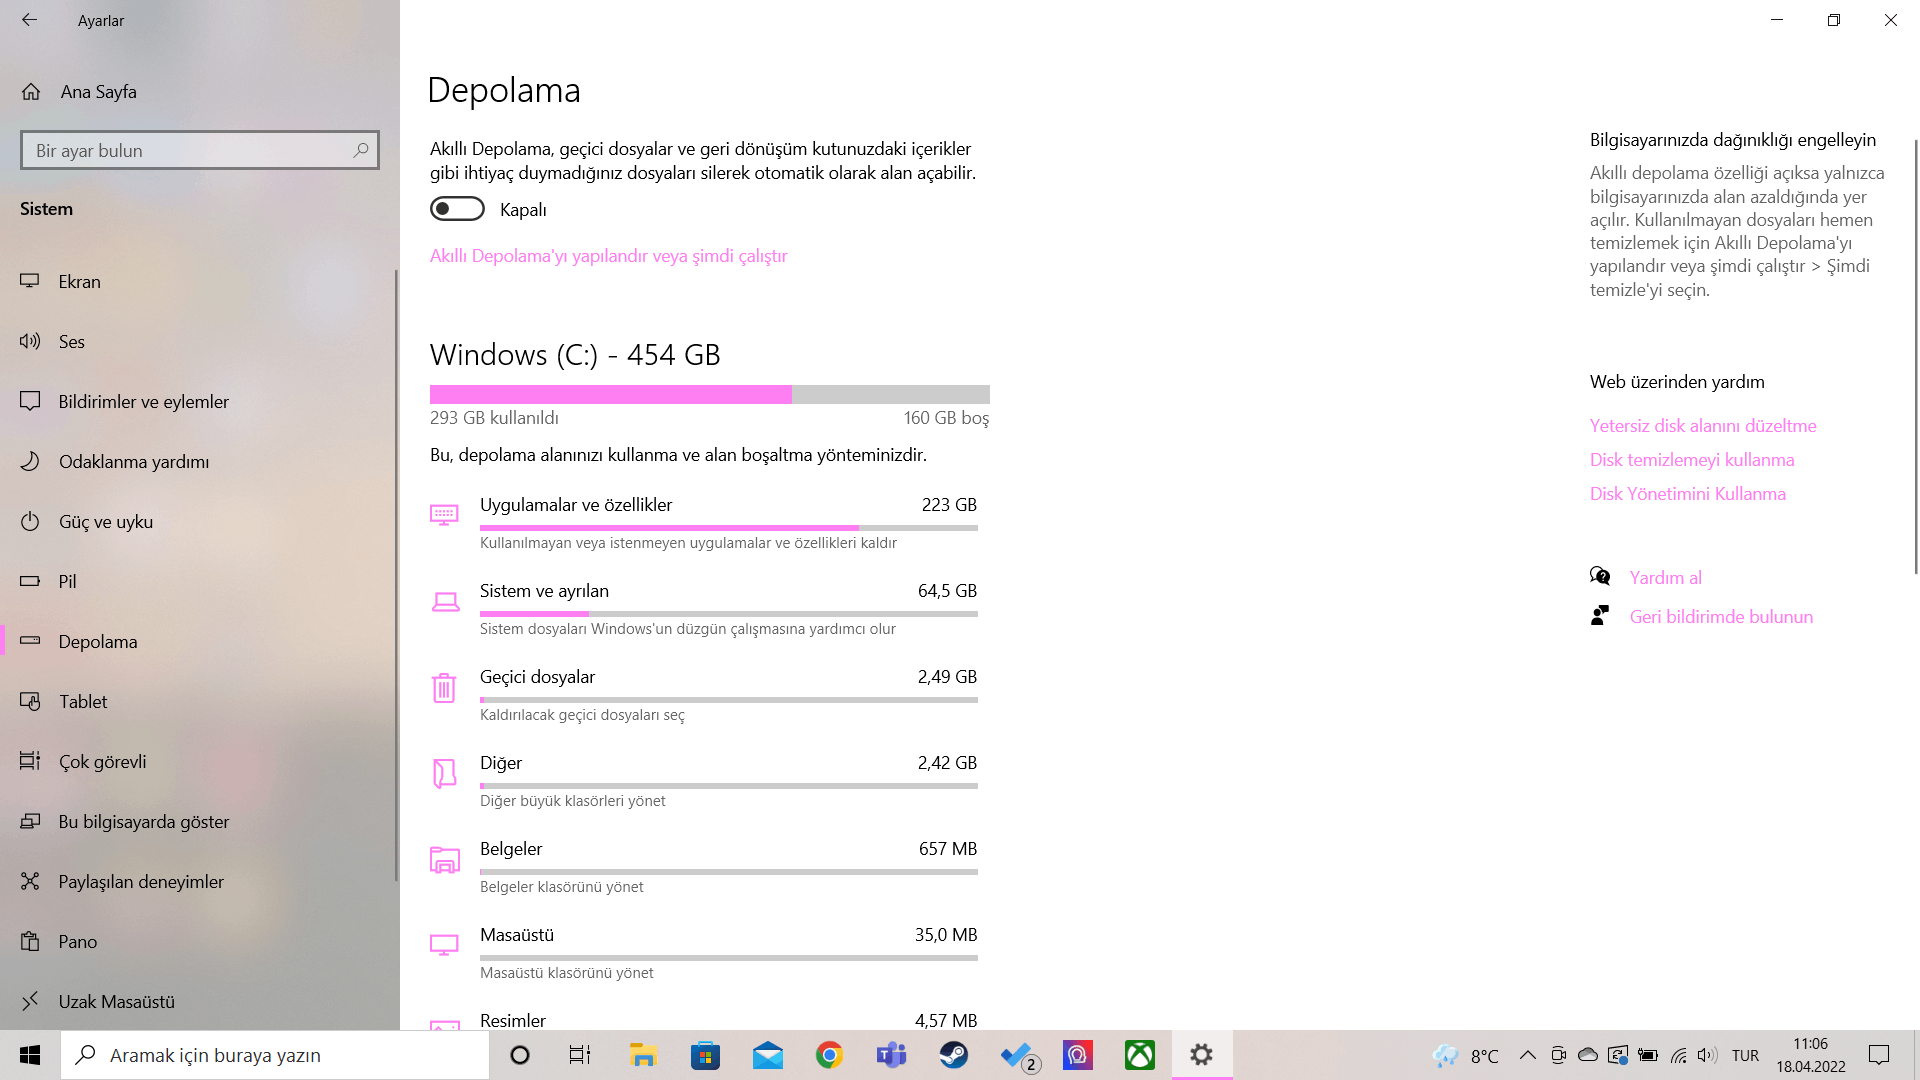Click the search magnifier in settings box
The height and width of the screenshot is (1080, 1920).
pyautogui.click(x=361, y=150)
